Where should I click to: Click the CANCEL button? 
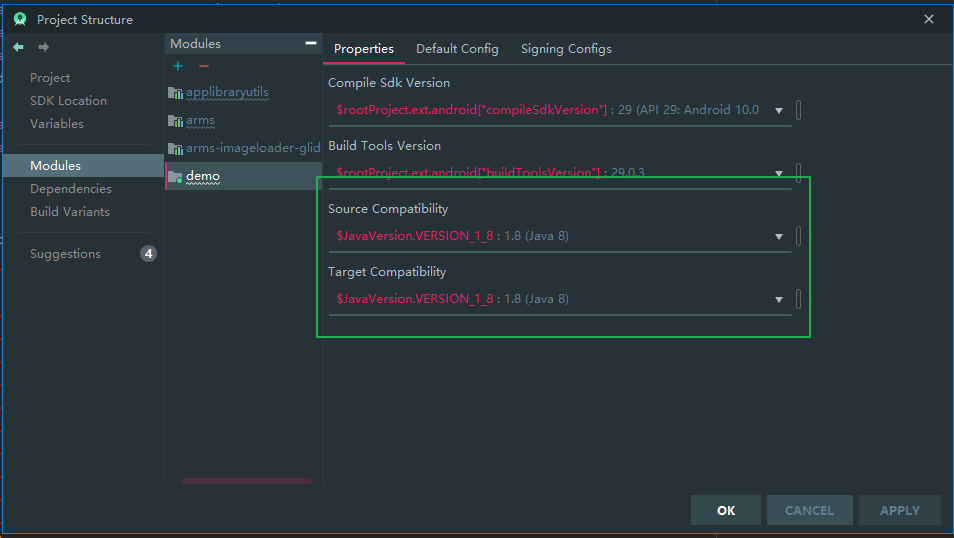point(809,510)
